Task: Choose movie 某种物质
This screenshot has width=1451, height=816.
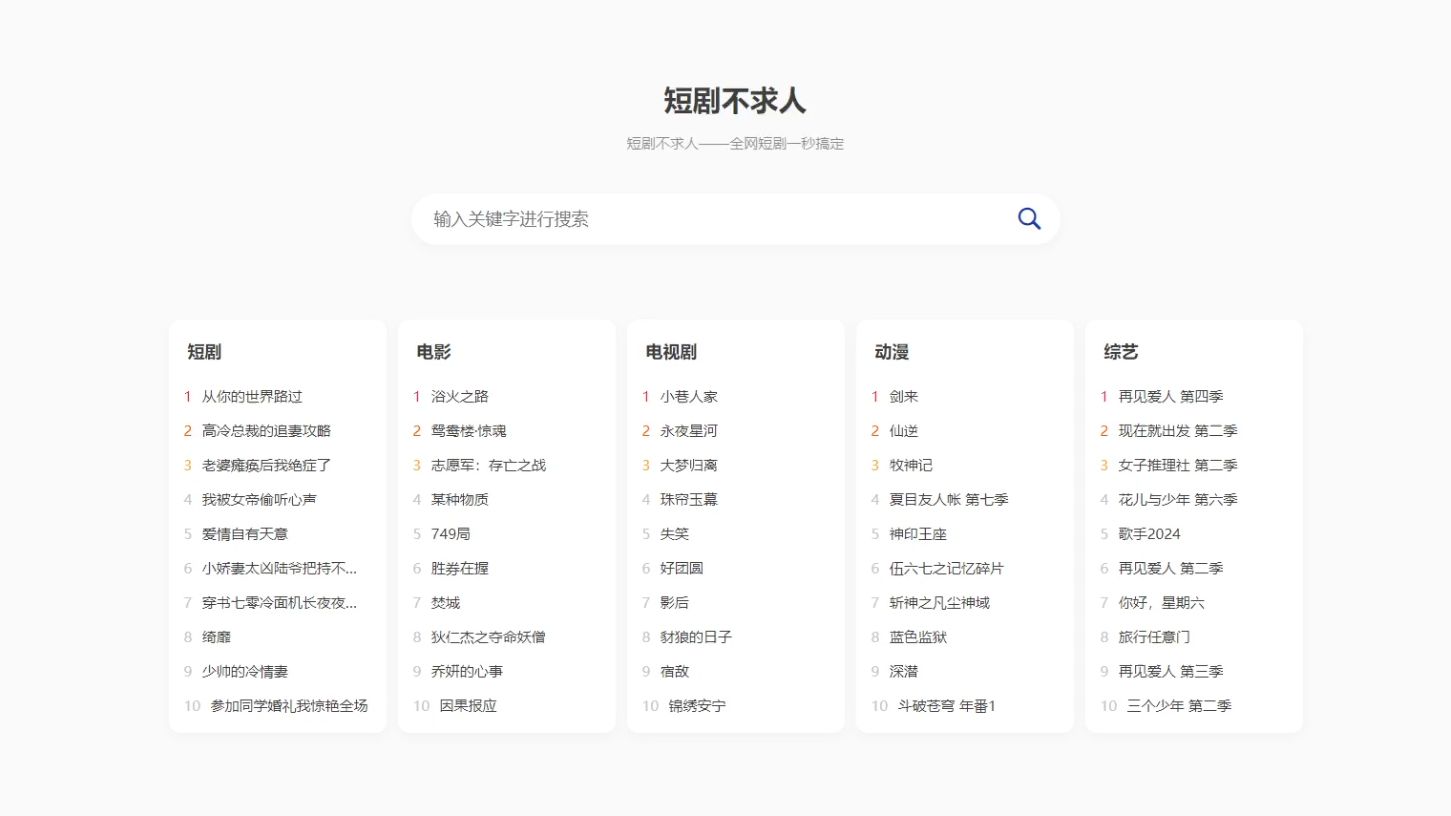Action: tap(460, 500)
